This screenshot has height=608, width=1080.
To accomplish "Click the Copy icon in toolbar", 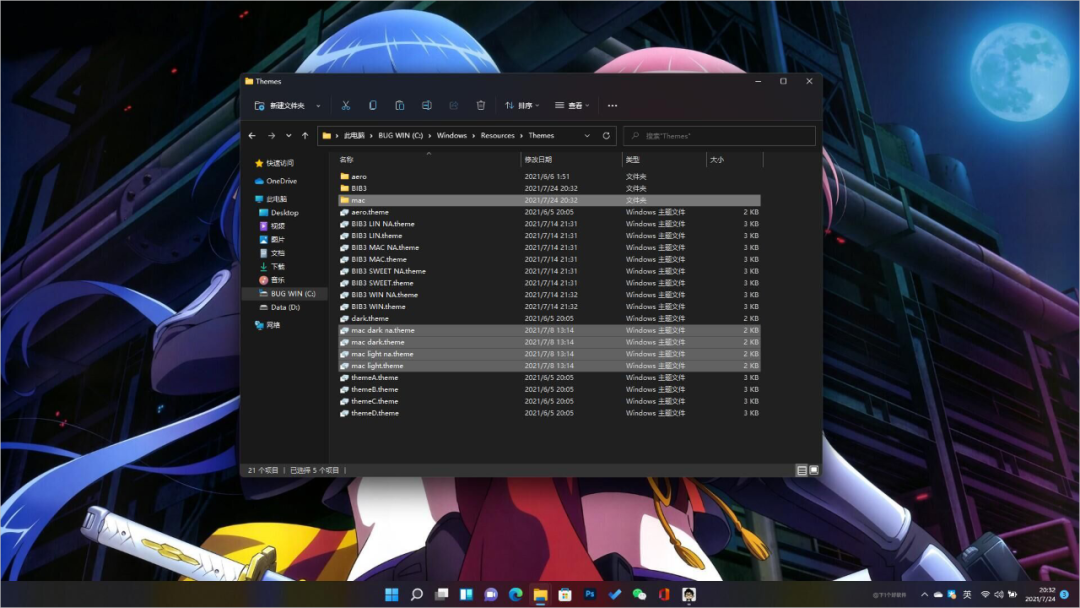I will click(x=372, y=105).
